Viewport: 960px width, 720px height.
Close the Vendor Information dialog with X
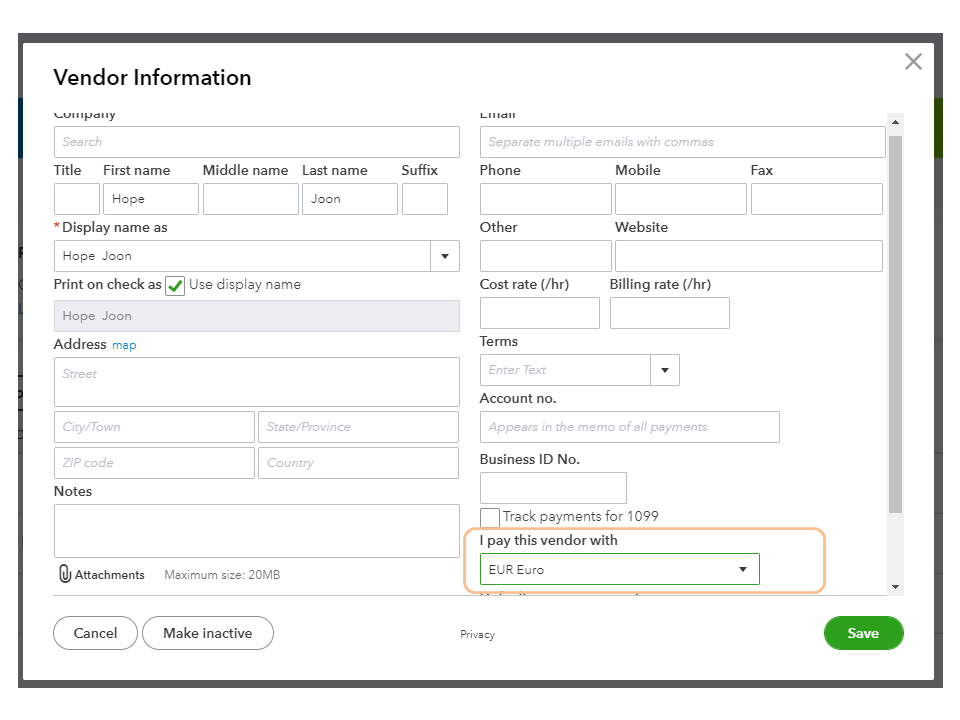click(x=913, y=61)
